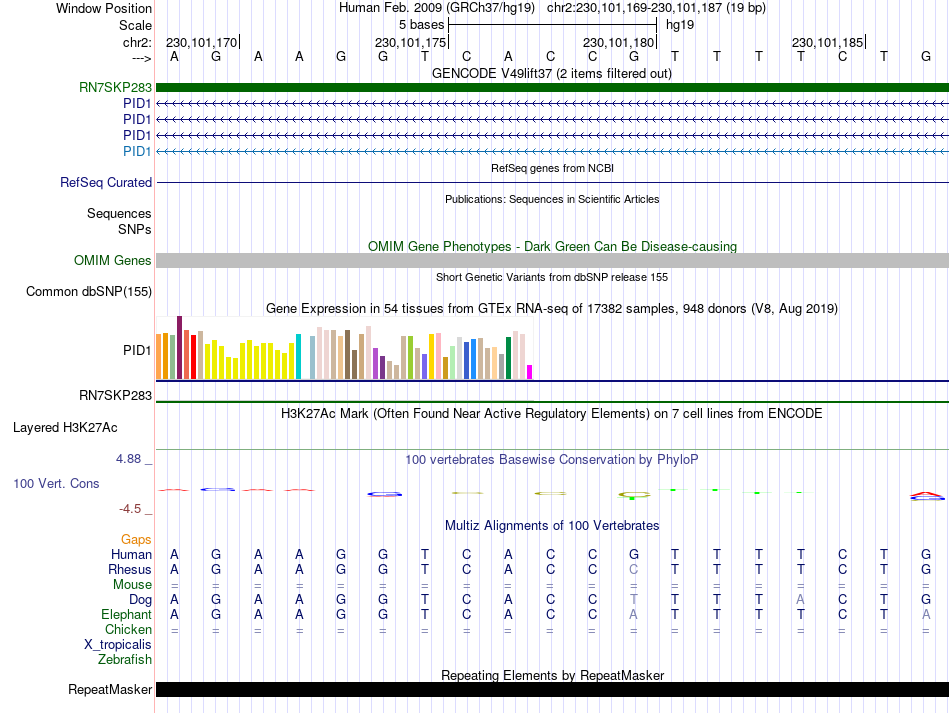Image resolution: width=950 pixels, height=713 pixels.
Task: Open the 100 Vert. Cons track label
Action: click(56, 483)
